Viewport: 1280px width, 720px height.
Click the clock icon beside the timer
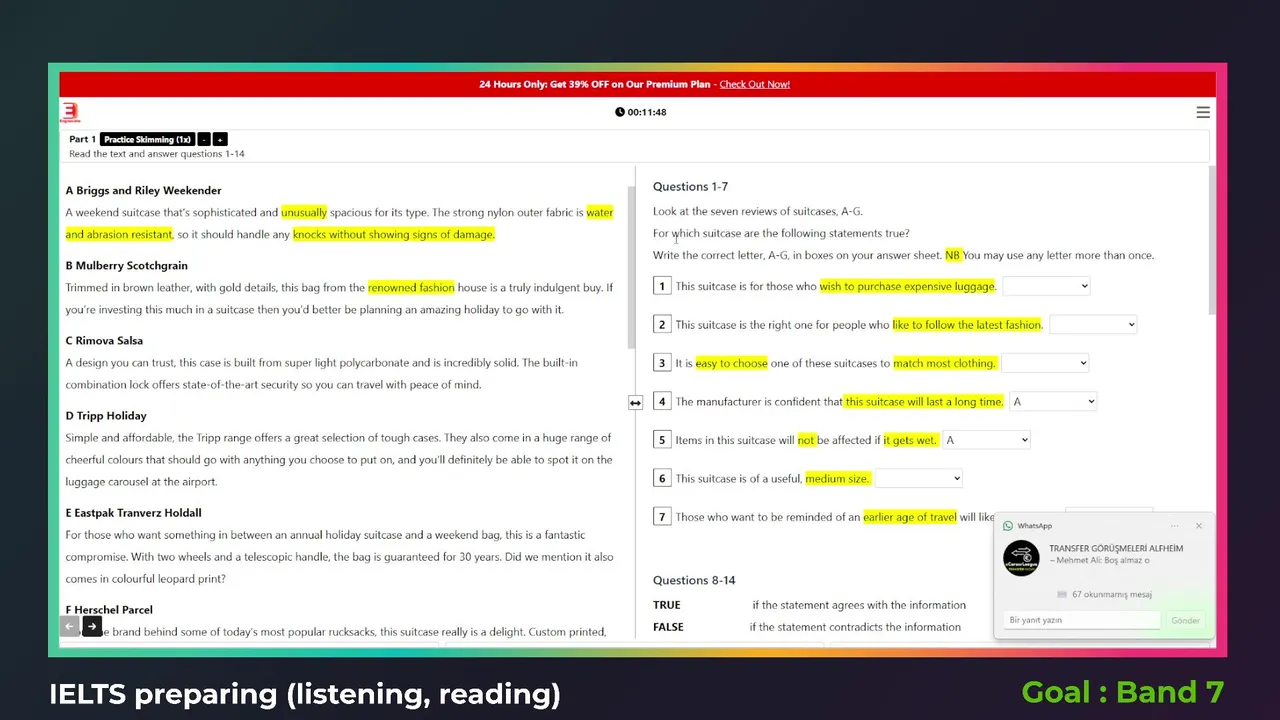click(x=620, y=112)
